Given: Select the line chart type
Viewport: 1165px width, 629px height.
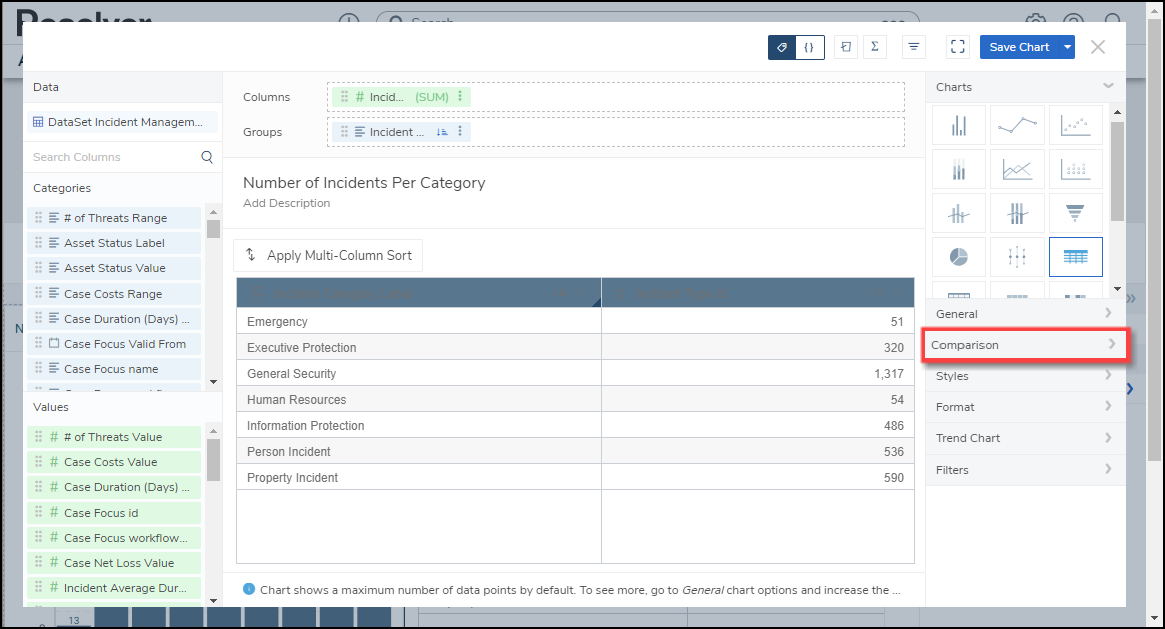Looking at the screenshot, I should click(x=1017, y=125).
